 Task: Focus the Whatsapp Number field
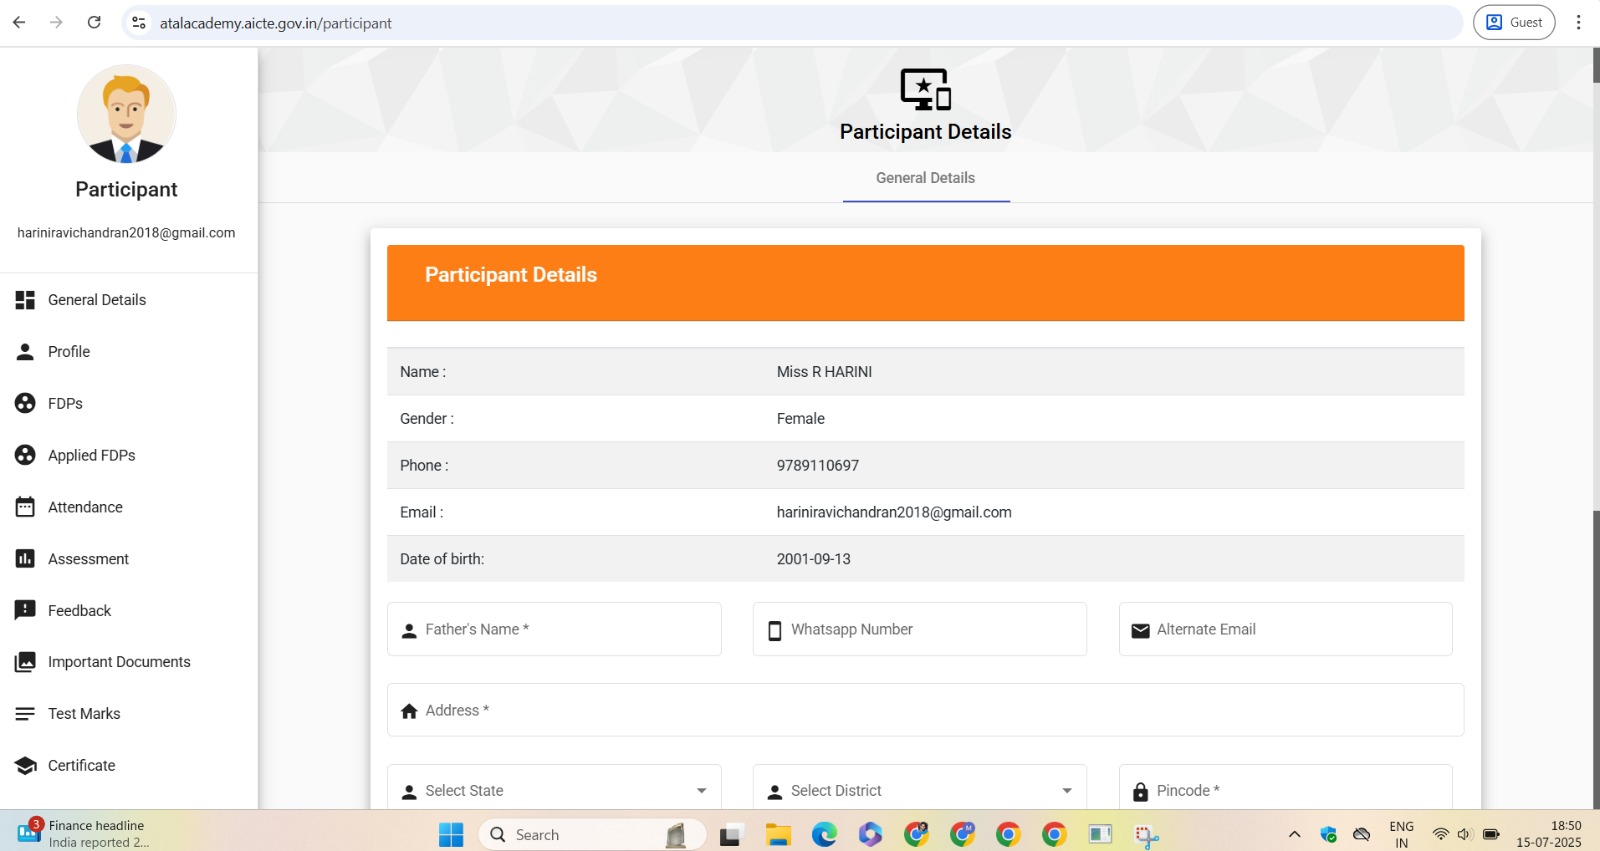(919, 629)
